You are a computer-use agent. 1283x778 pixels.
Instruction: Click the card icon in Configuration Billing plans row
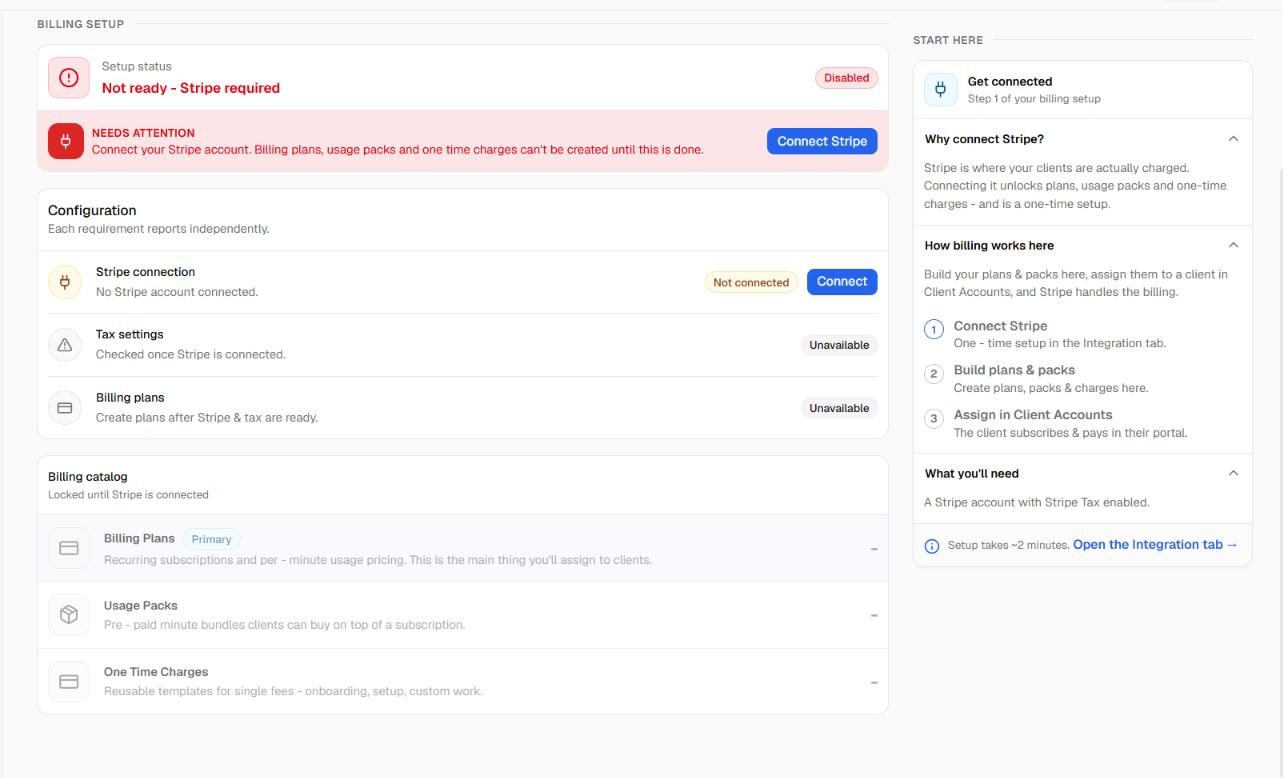65,408
